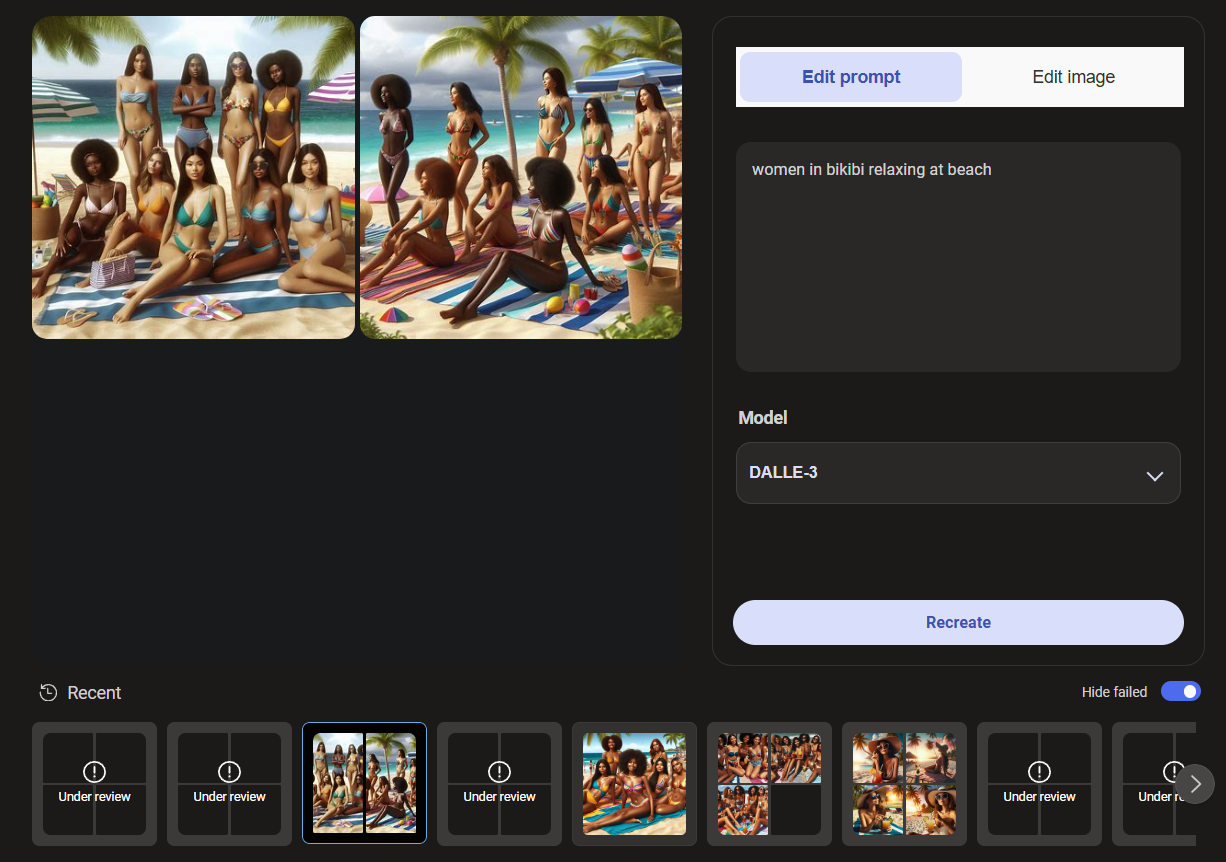Select the four-image sunset recent thumbnail
1226x862 pixels.
[905, 783]
